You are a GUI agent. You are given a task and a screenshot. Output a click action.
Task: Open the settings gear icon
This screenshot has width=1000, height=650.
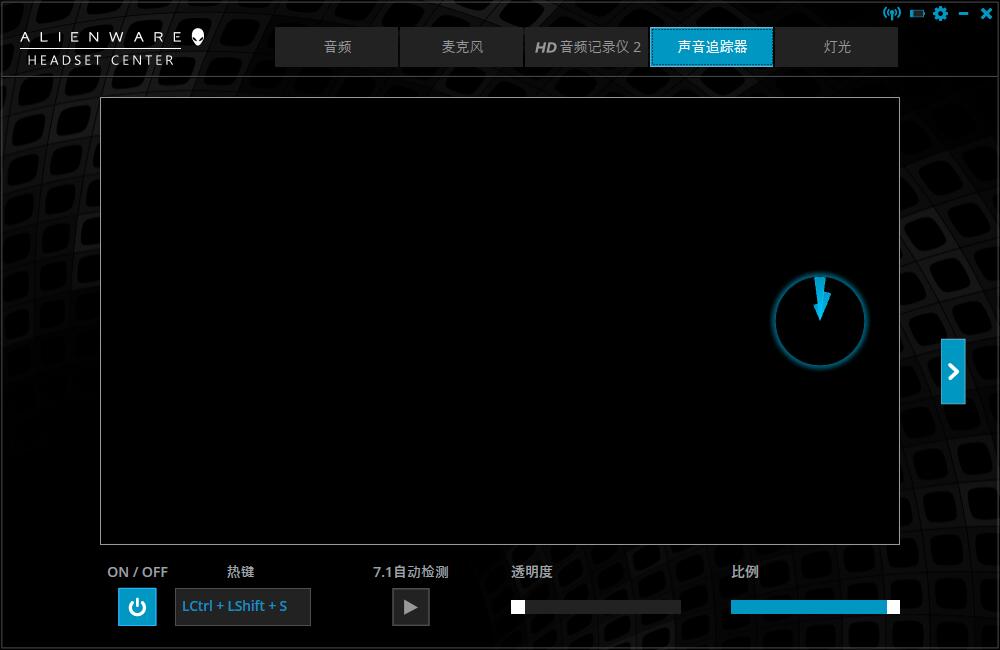tap(938, 14)
